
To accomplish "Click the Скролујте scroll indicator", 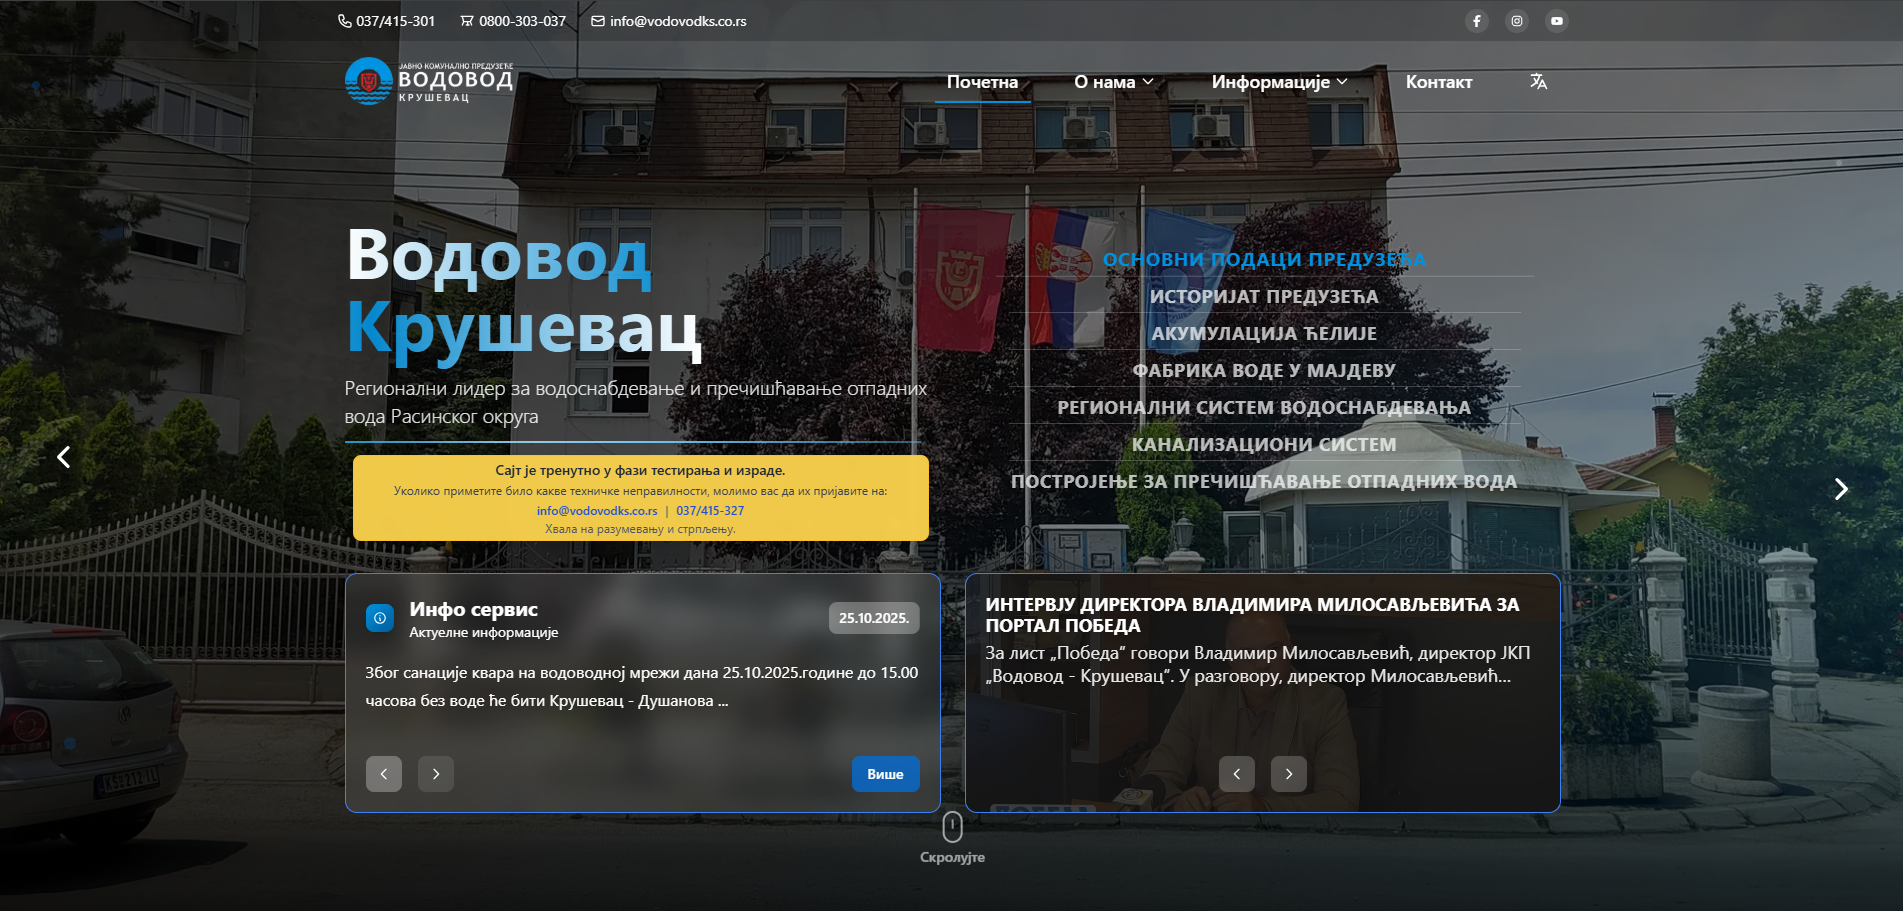I will [x=952, y=828].
